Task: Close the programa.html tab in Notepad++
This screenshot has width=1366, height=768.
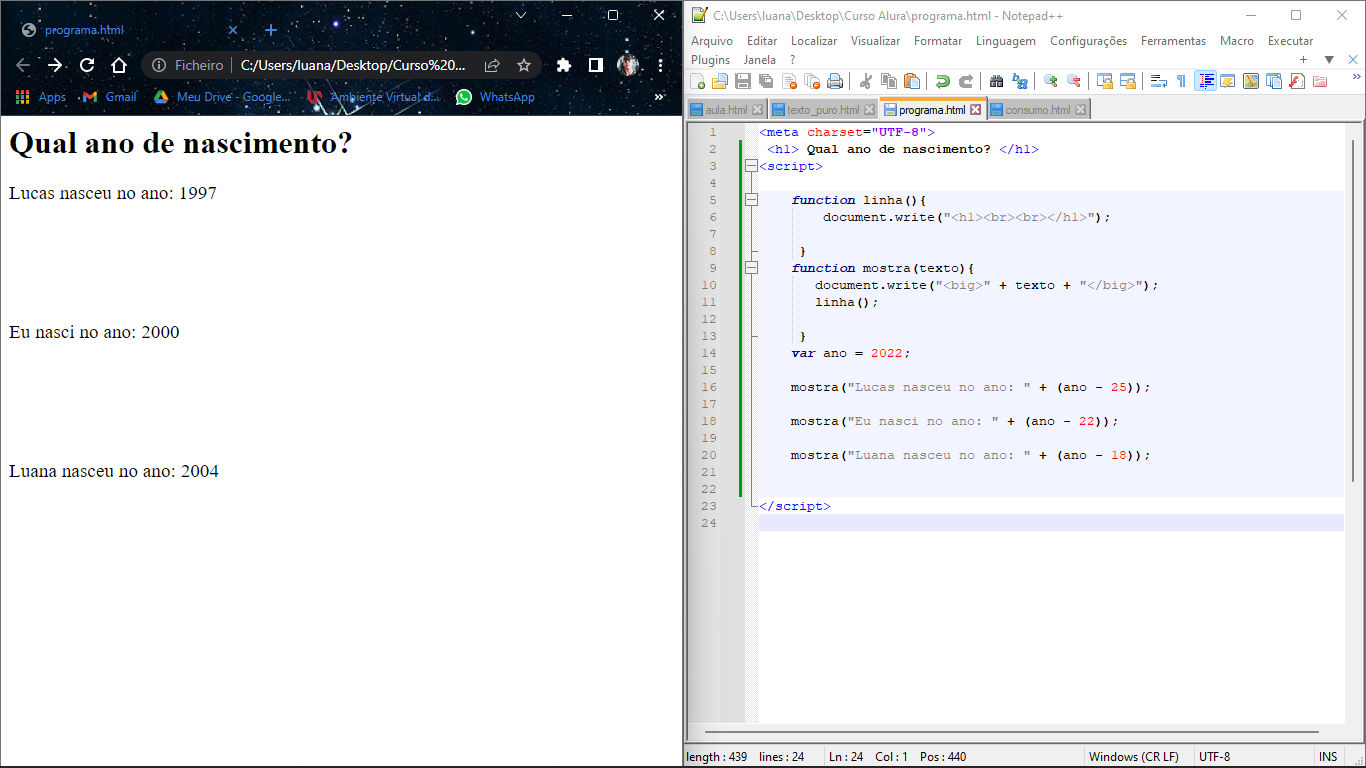Action: click(976, 110)
